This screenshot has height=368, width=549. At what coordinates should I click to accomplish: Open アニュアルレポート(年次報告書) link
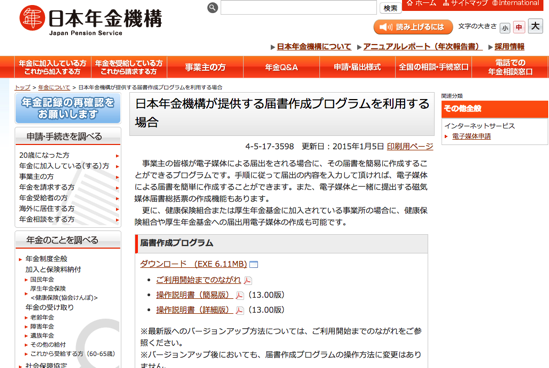tap(423, 47)
